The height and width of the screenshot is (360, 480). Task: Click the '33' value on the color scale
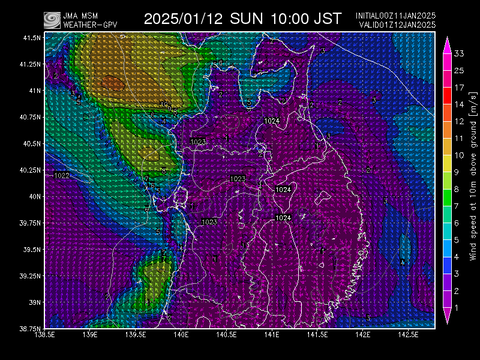click(459, 53)
